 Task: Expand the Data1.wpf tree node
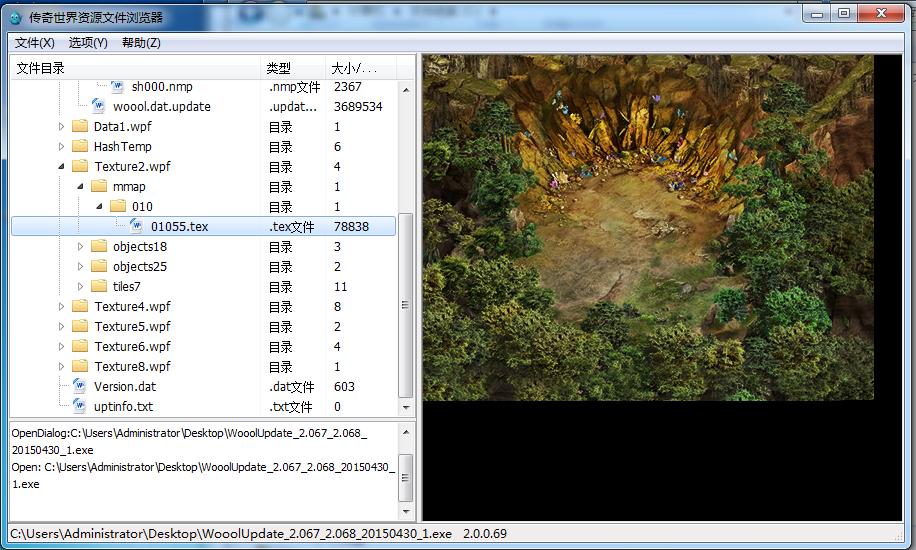coord(61,126)
